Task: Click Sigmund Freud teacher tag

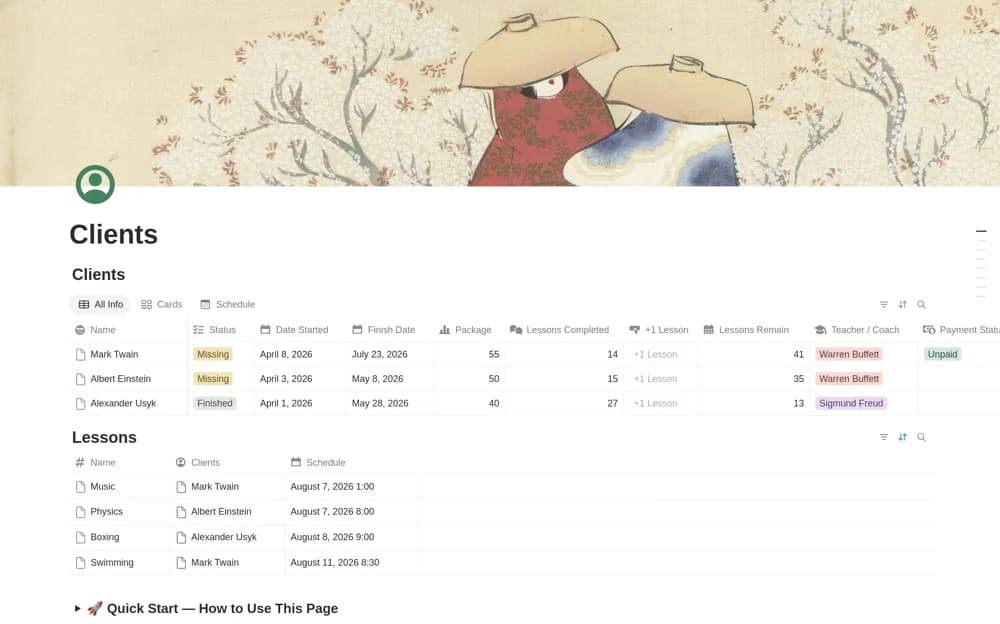Action: [851, 403]
